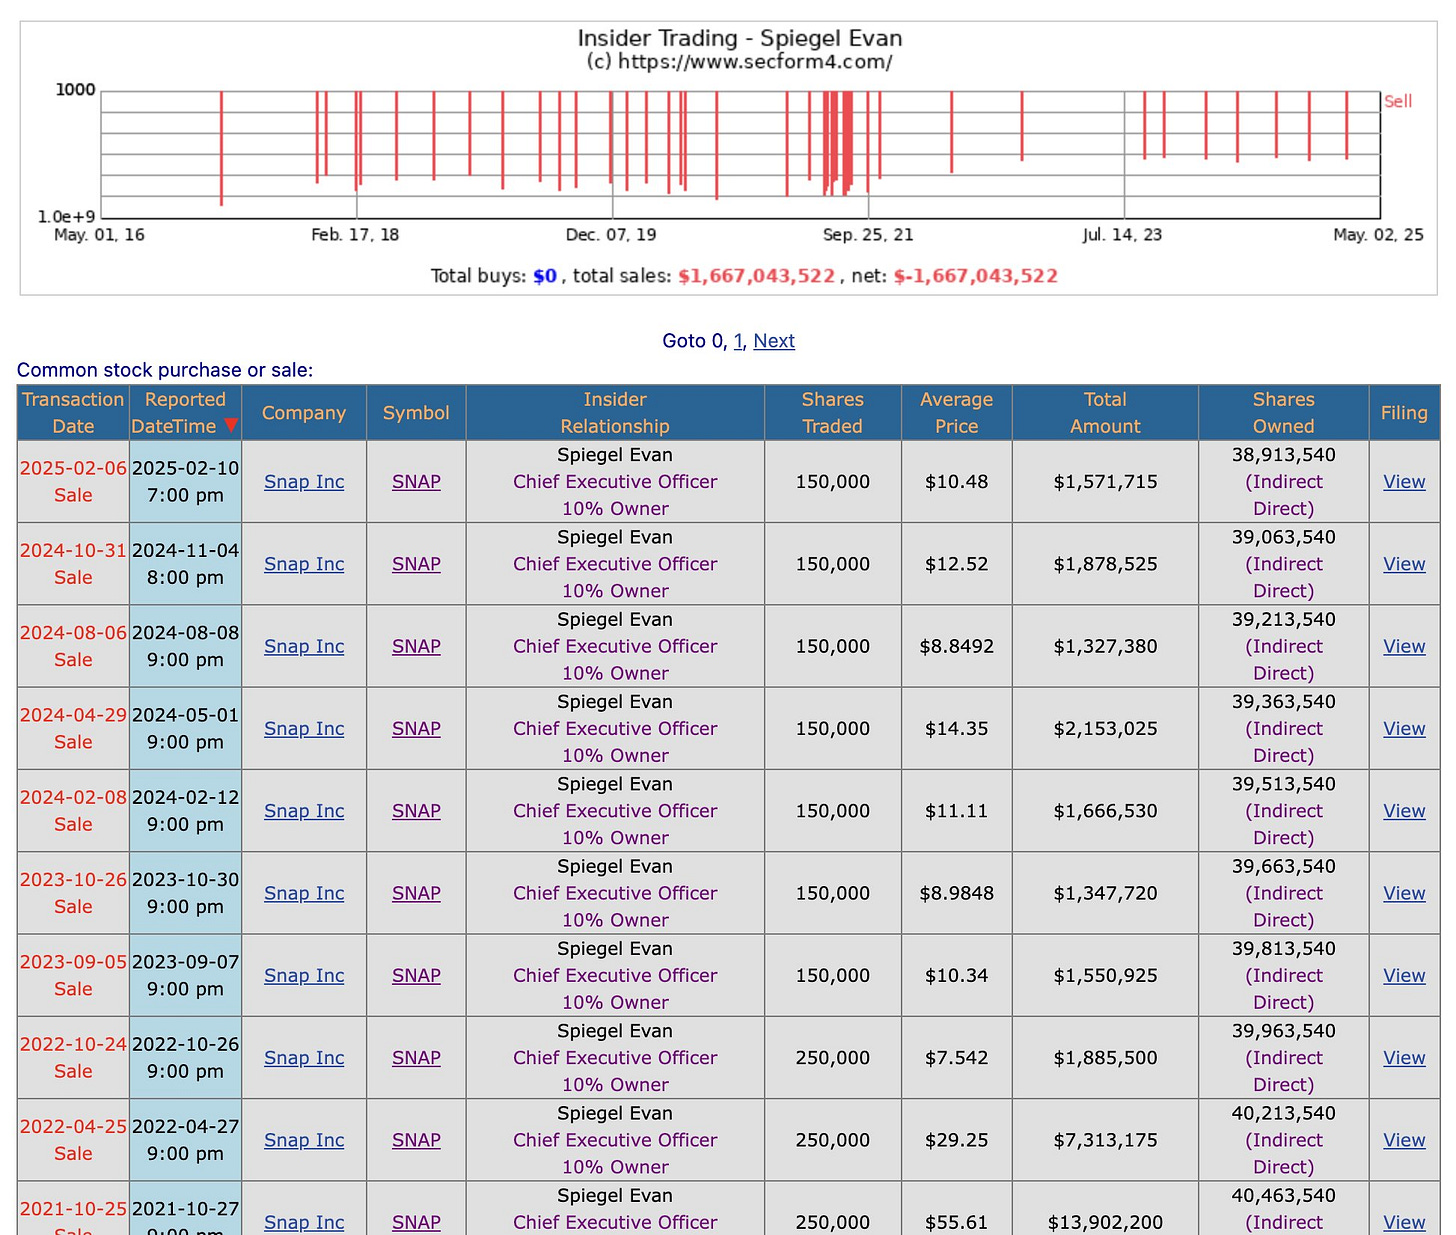Click the red Sell legend label

tap(1398, 101)
